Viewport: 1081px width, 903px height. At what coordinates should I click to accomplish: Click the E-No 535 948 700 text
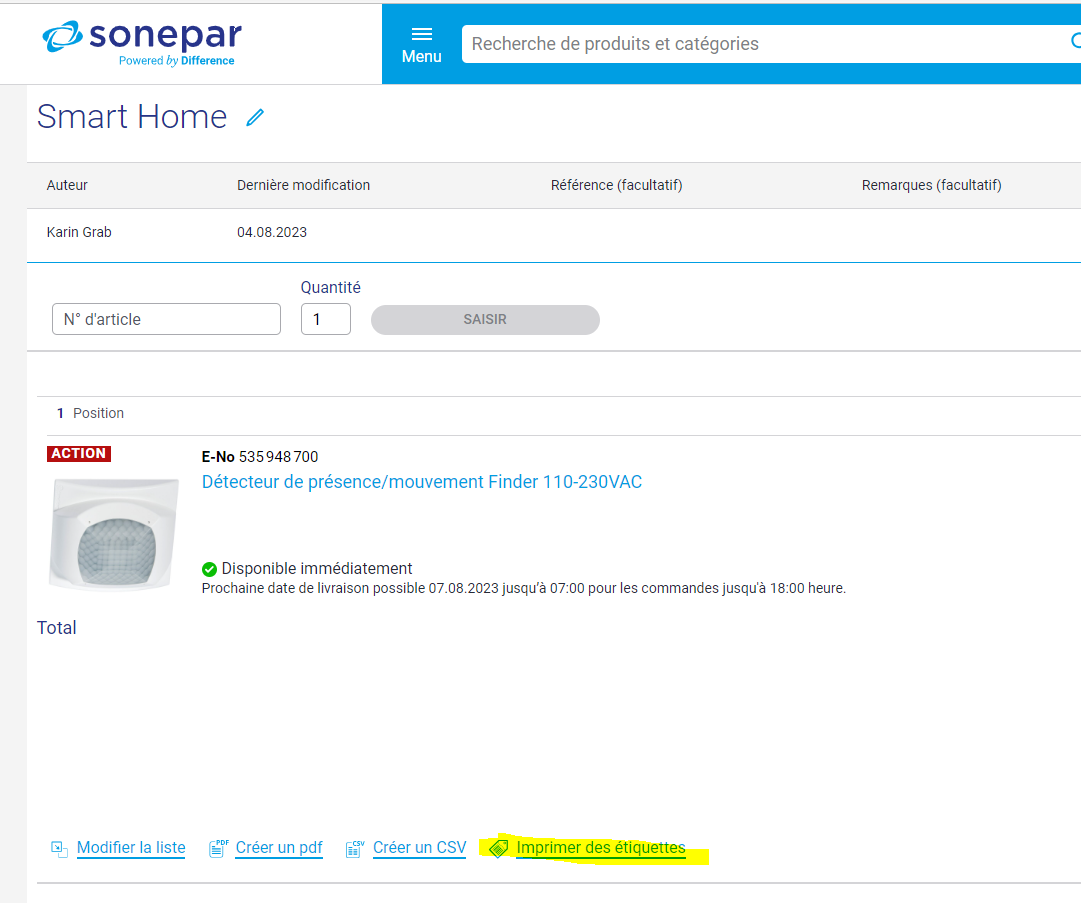260,457
